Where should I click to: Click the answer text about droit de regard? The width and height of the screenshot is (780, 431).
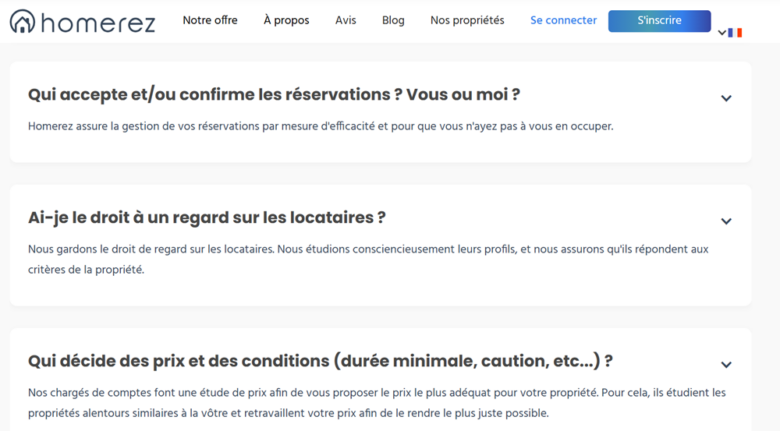pos(368,259)
